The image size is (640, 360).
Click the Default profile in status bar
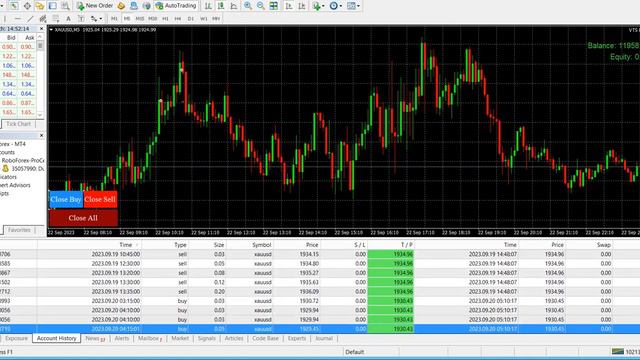tap(355, 352)
